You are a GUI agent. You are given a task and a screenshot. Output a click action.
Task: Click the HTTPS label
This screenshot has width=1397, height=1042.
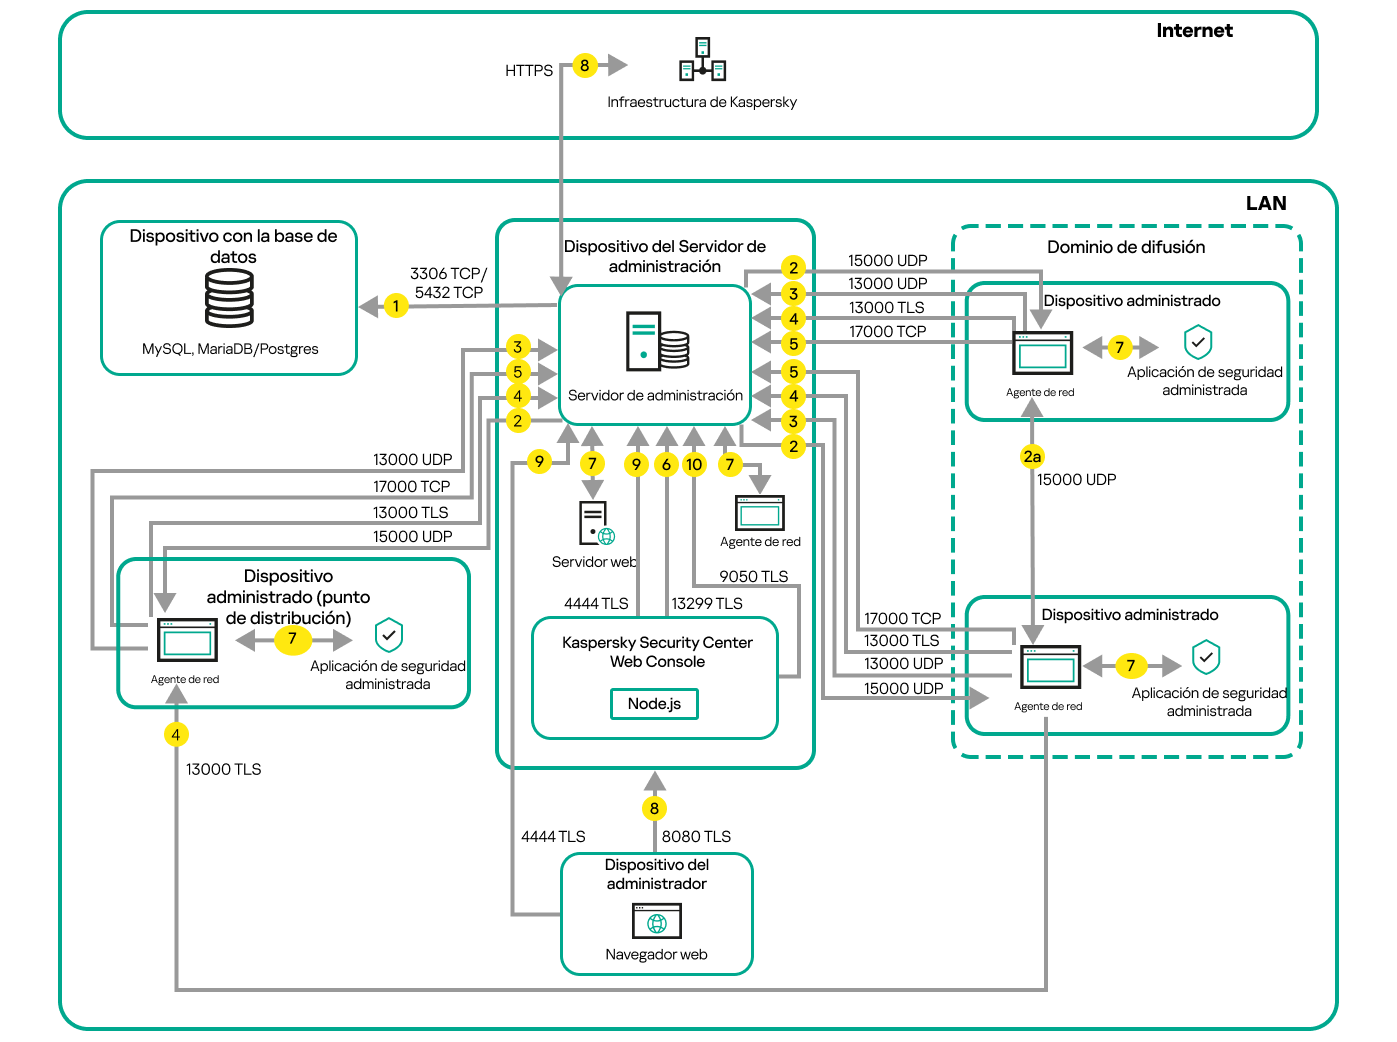click(x=529, y=71)
